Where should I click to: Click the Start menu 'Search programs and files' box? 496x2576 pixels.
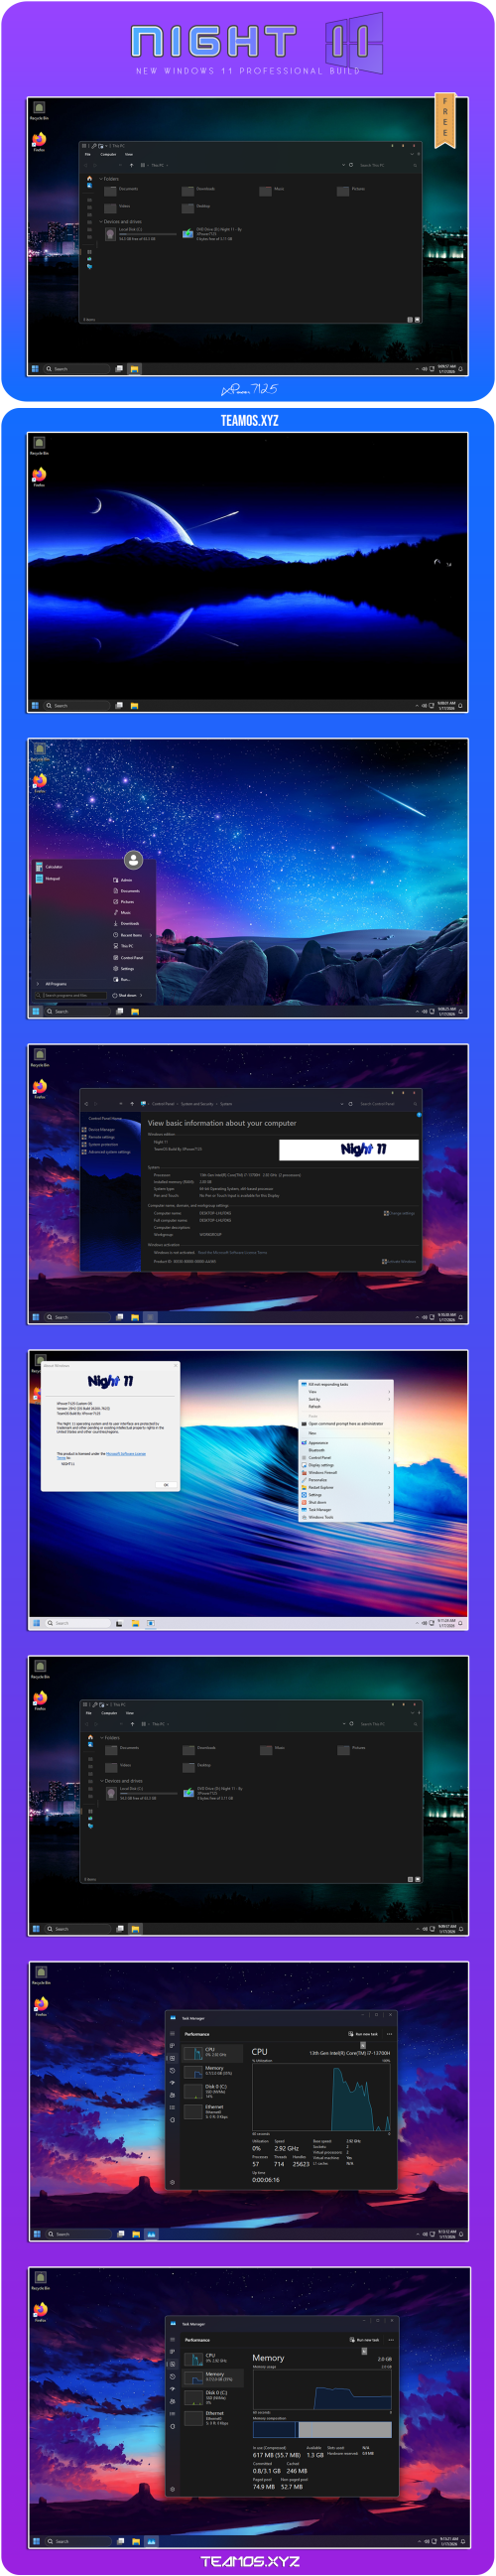(70, 995)
